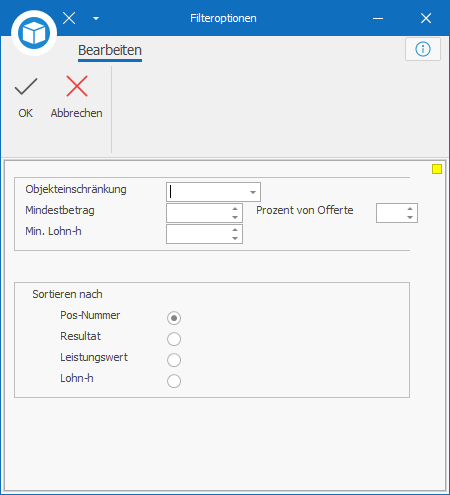Decrease Prozent von Offerte with down arrow

[410, 217]
